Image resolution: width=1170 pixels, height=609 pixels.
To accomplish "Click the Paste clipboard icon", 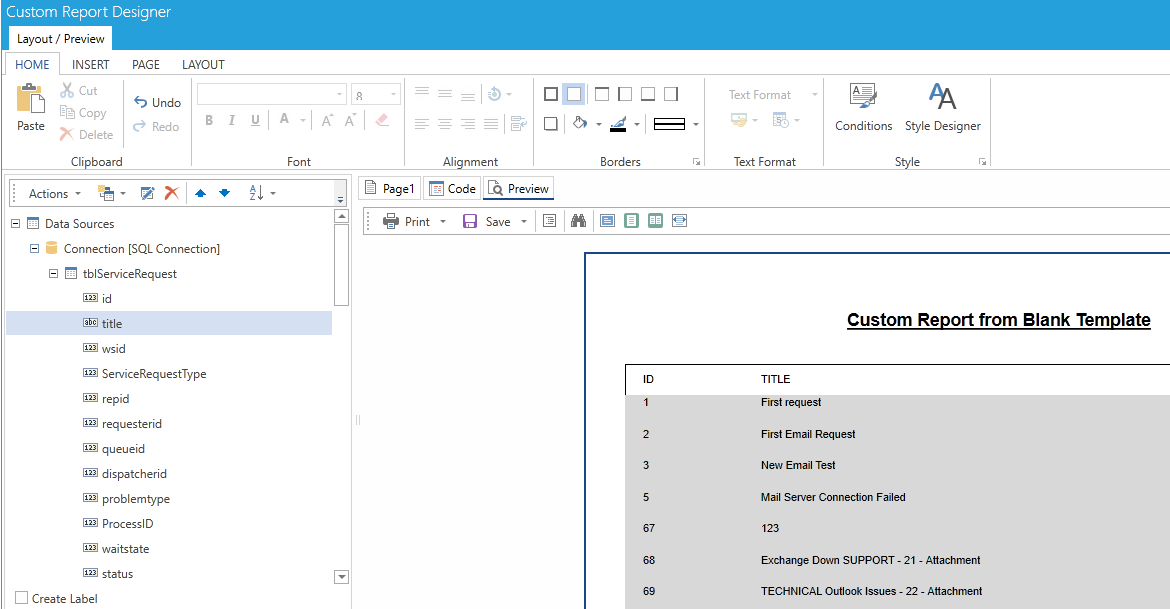I will pos(31,99).
